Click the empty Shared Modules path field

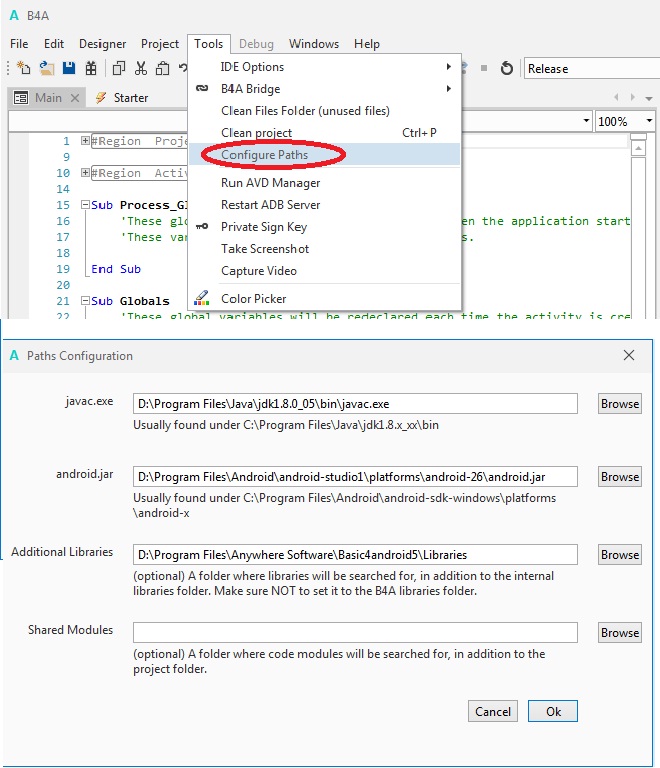355,632
